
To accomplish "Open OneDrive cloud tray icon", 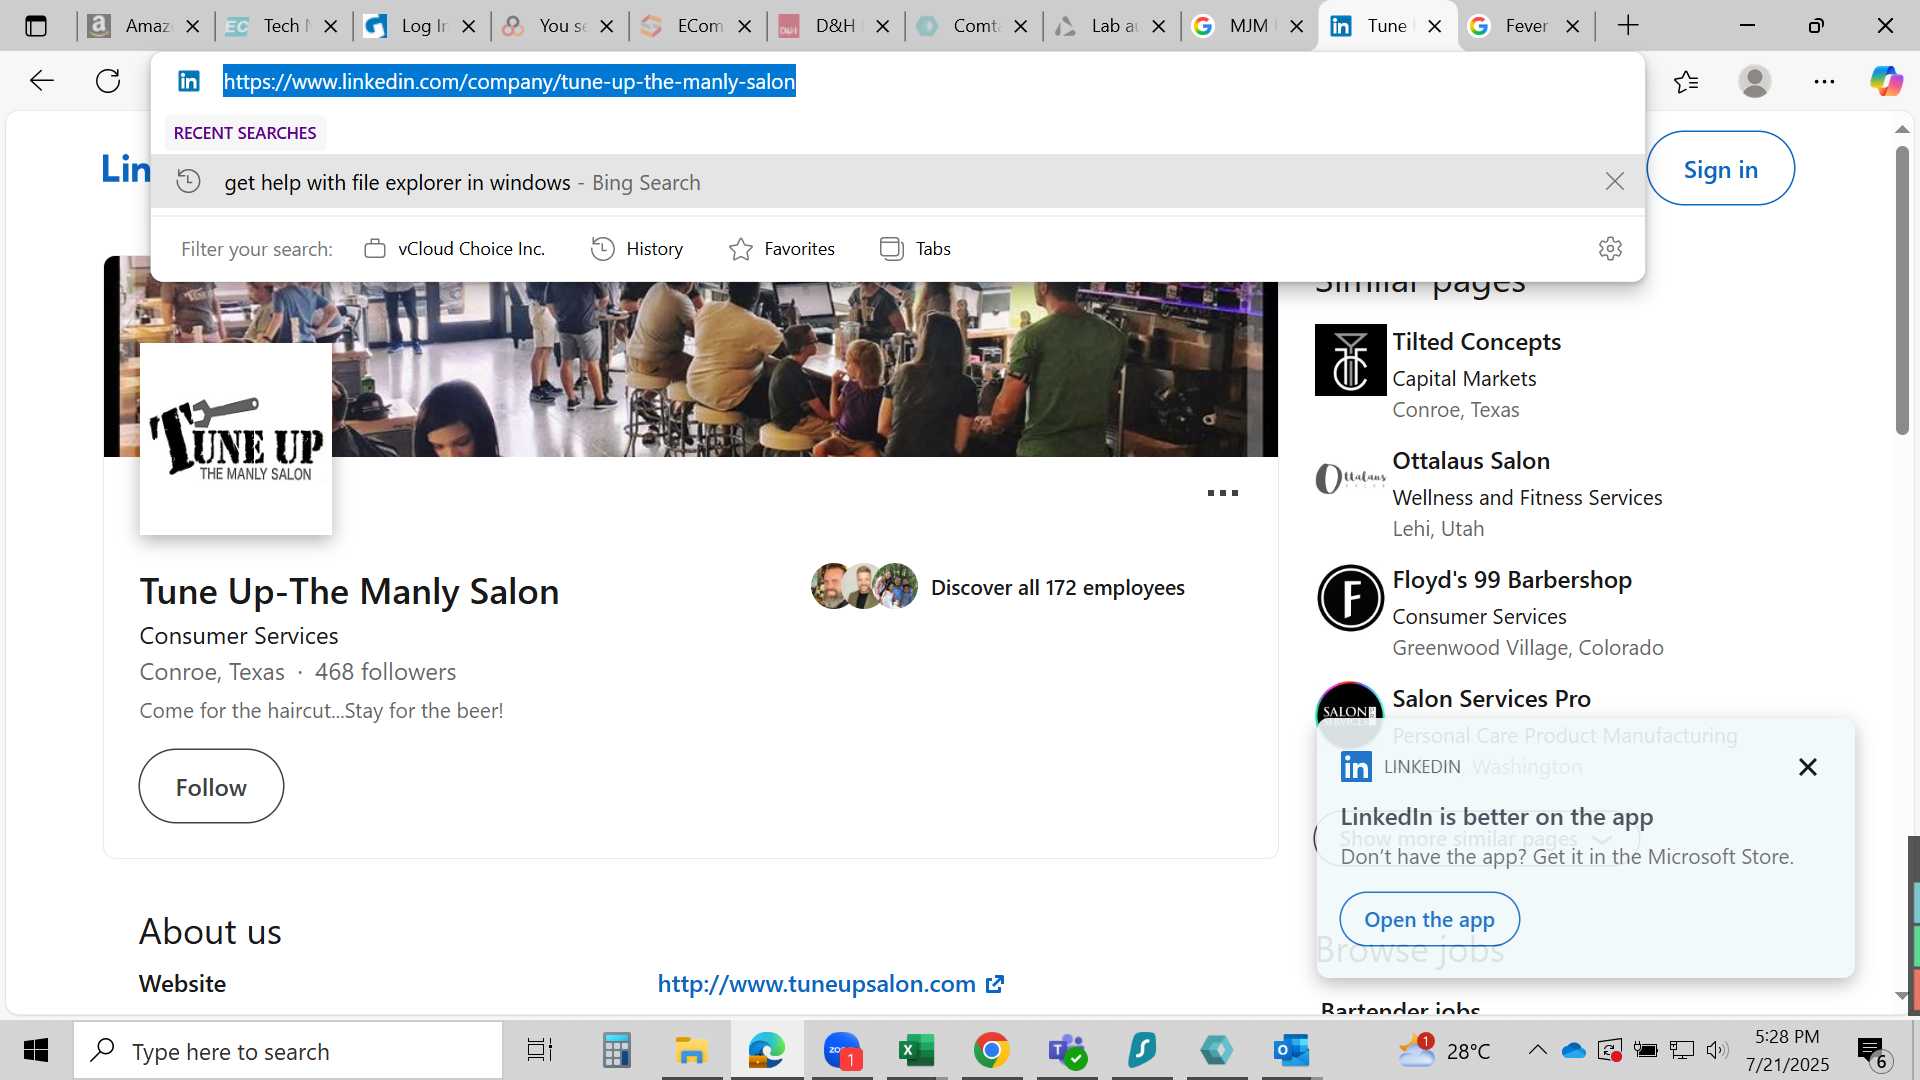I will [1573, 1050].
